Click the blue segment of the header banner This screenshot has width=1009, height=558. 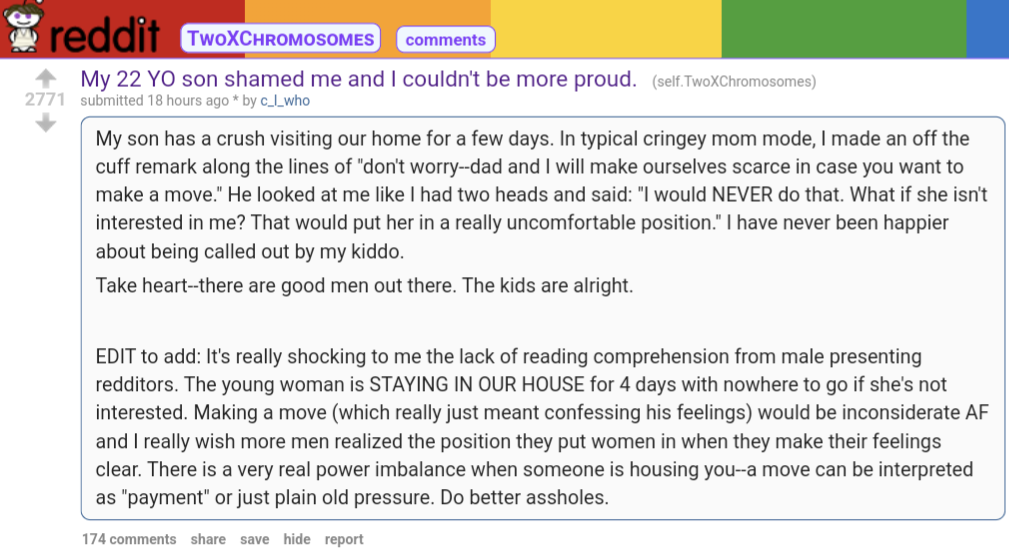point(987,28)
